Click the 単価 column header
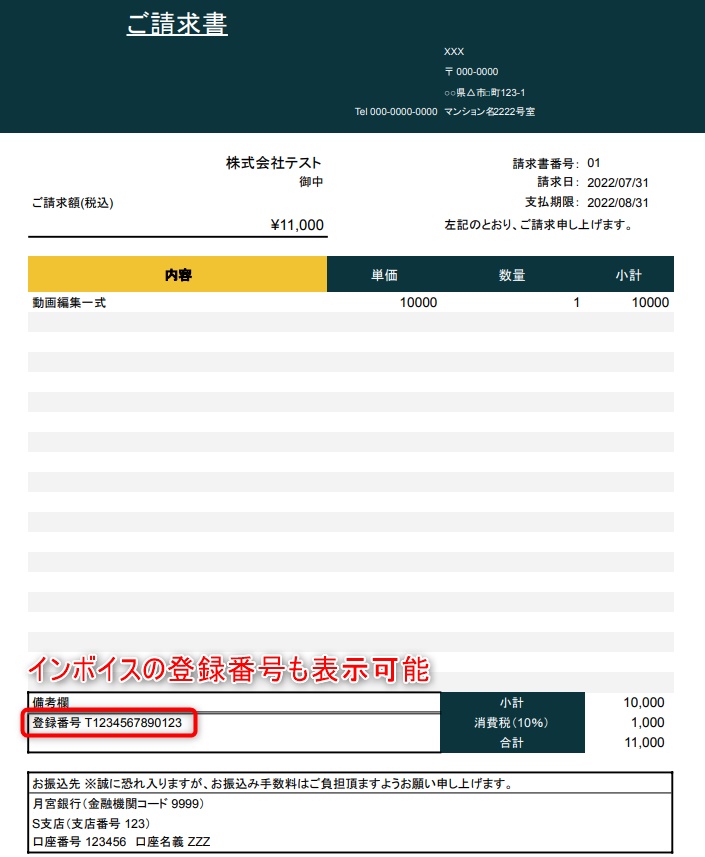This screenshot has width=705, height=857. click(384, 275)
